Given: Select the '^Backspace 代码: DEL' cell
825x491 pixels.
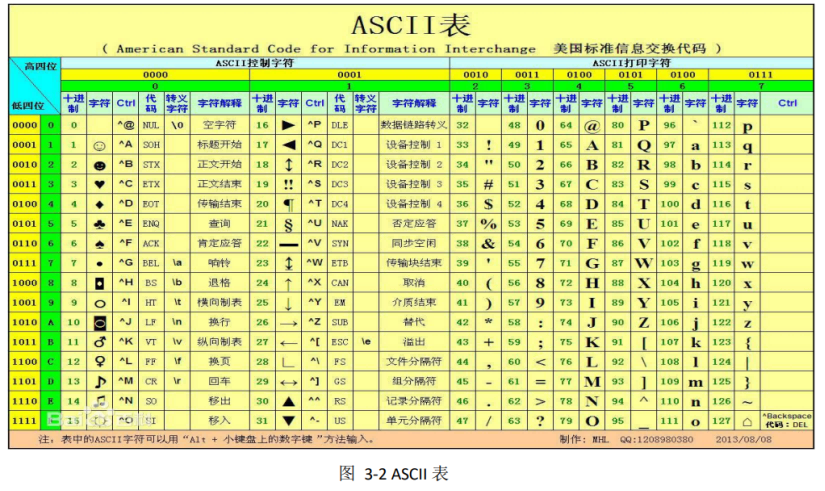Looking at the screenshot, I should [x=787, y=420].
